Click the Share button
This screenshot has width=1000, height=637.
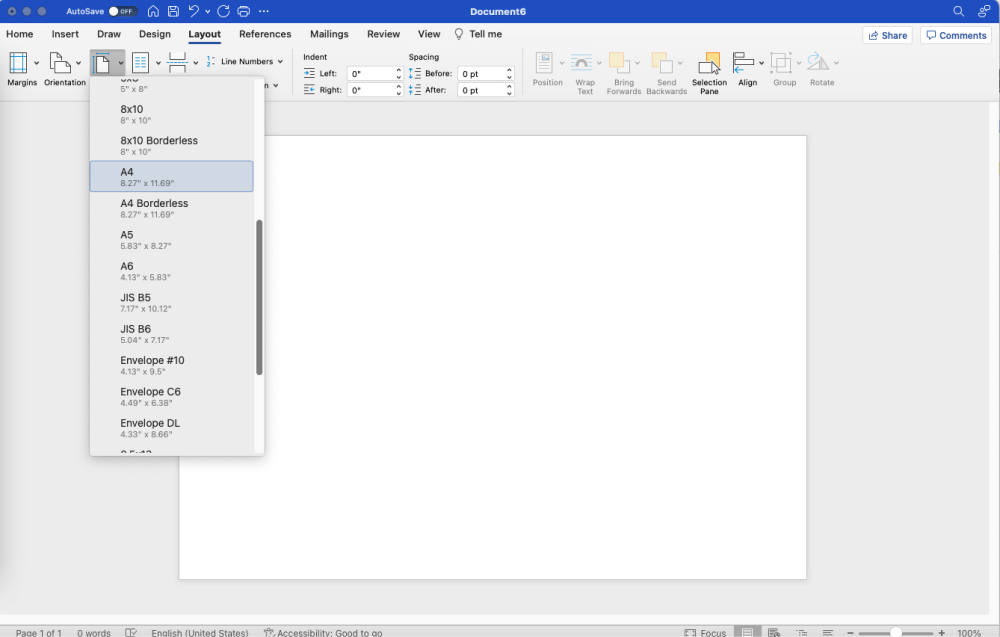[887, 34]
